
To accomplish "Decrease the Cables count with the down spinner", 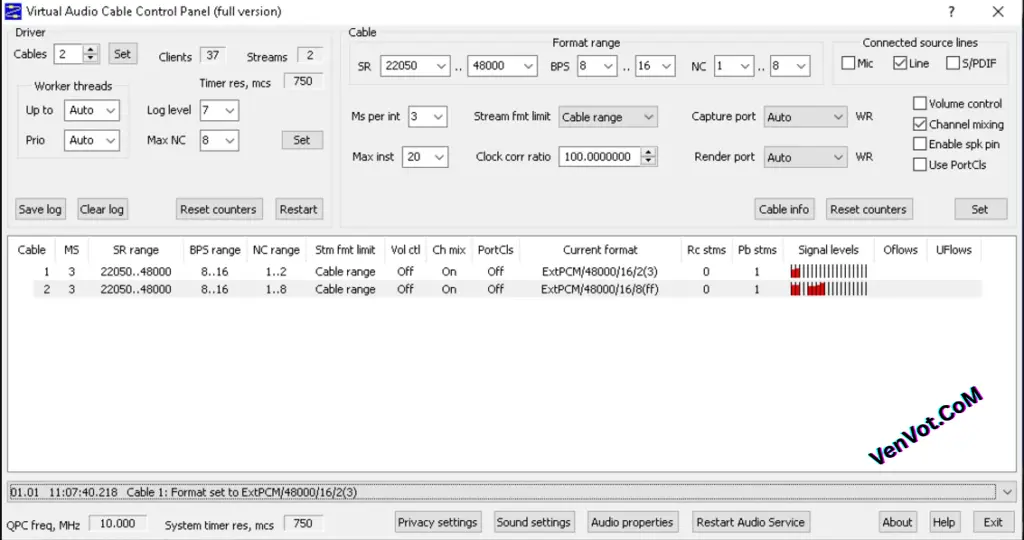I will click(x=91, y=59).
